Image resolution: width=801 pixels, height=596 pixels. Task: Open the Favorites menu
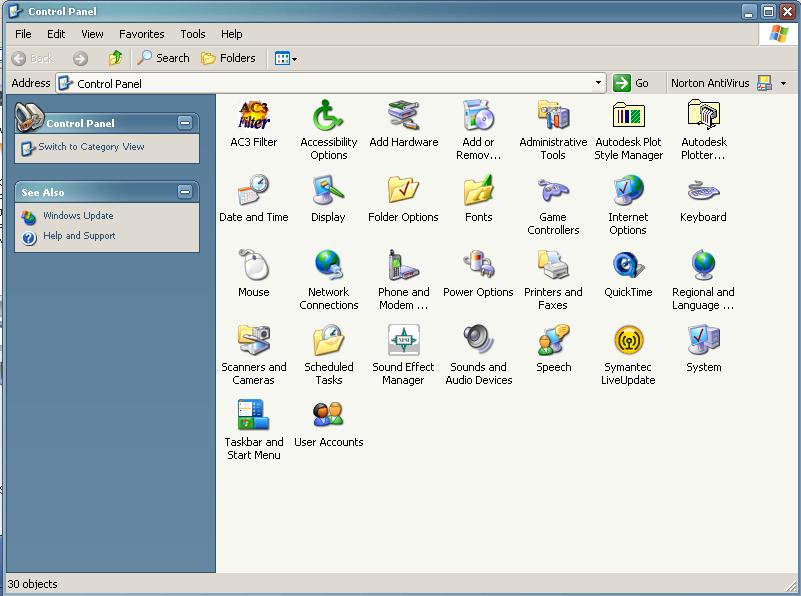[x=141, y=34]
